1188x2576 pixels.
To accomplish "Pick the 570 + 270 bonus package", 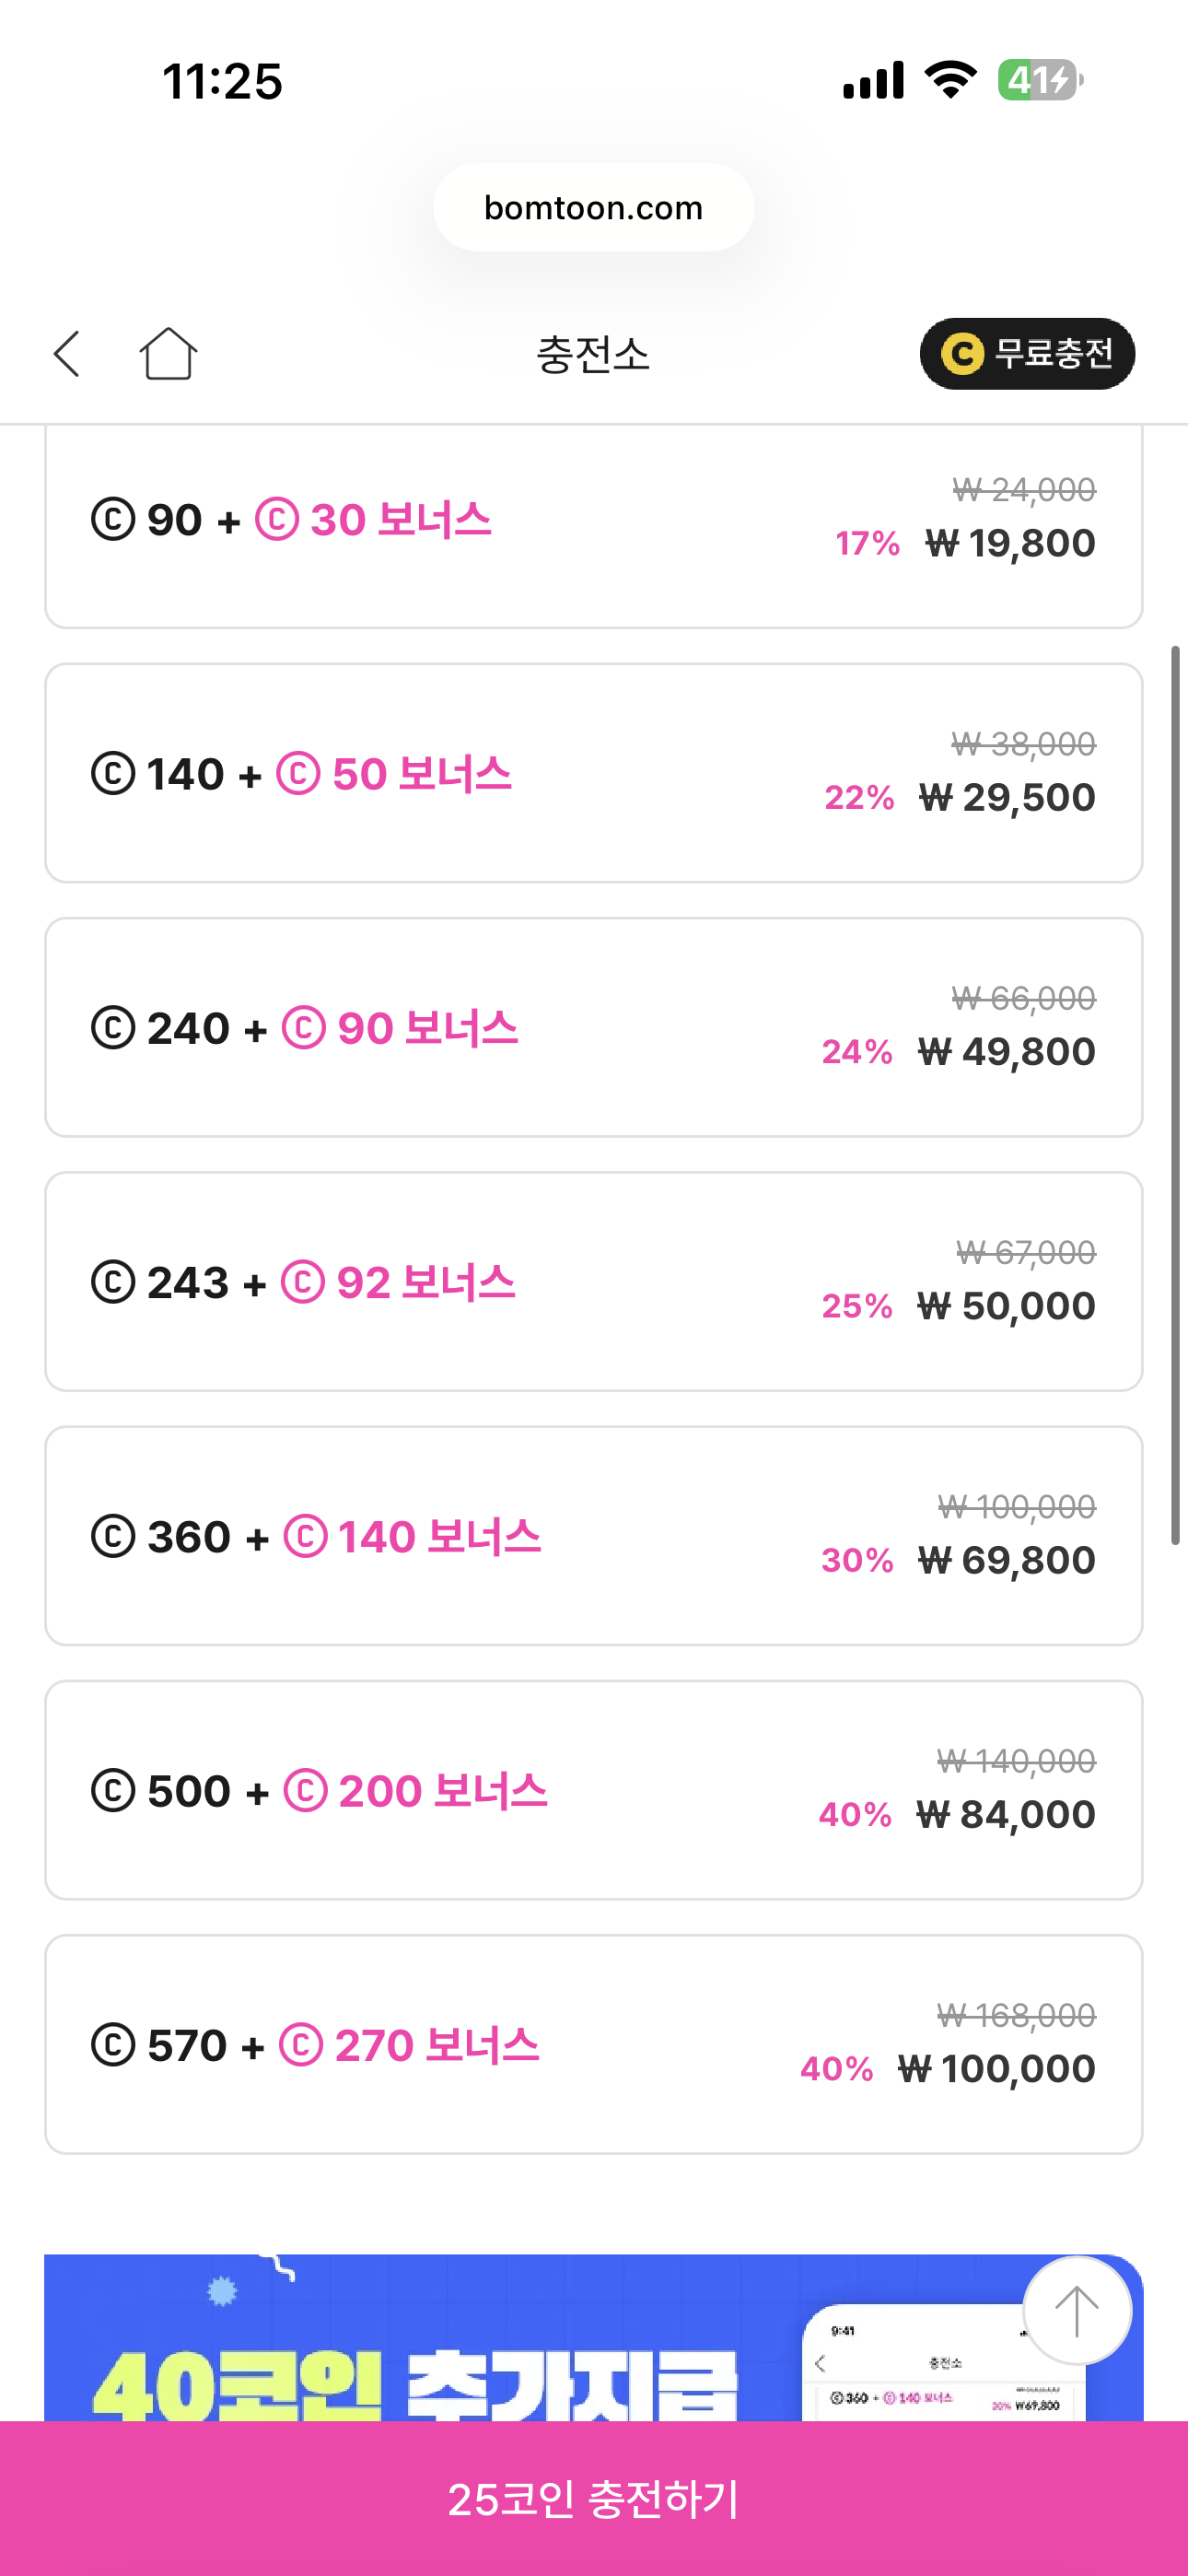I will coord(593,2044).
